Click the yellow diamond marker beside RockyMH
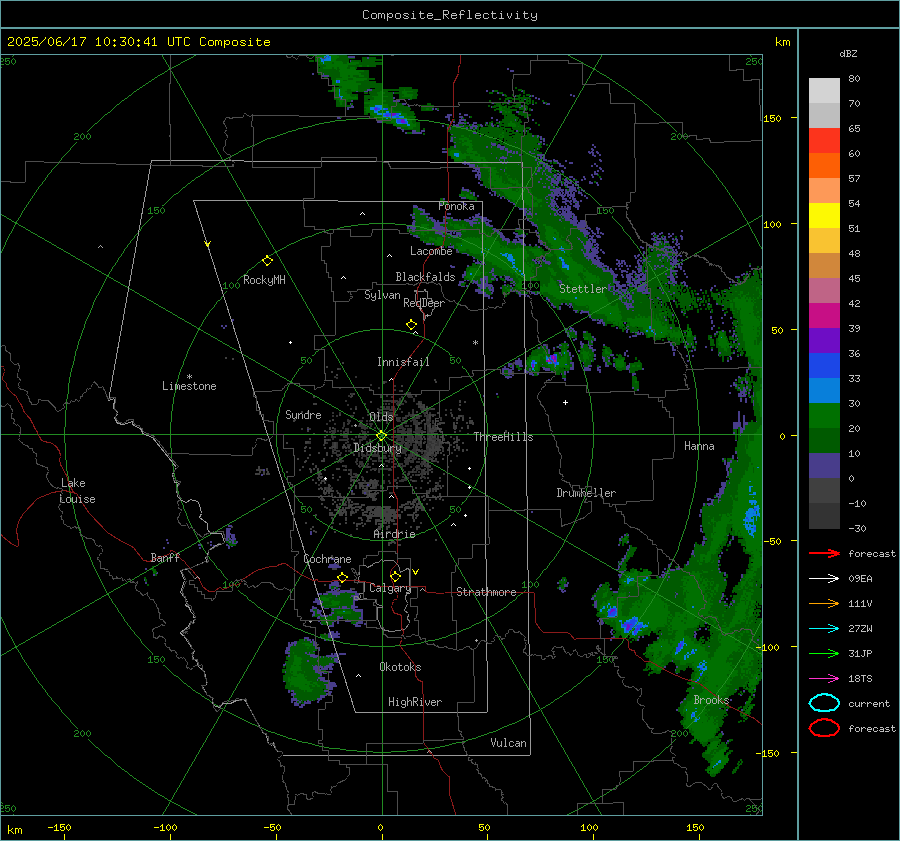The height and width of the screenshot is (841, 900). click(267, 261)
